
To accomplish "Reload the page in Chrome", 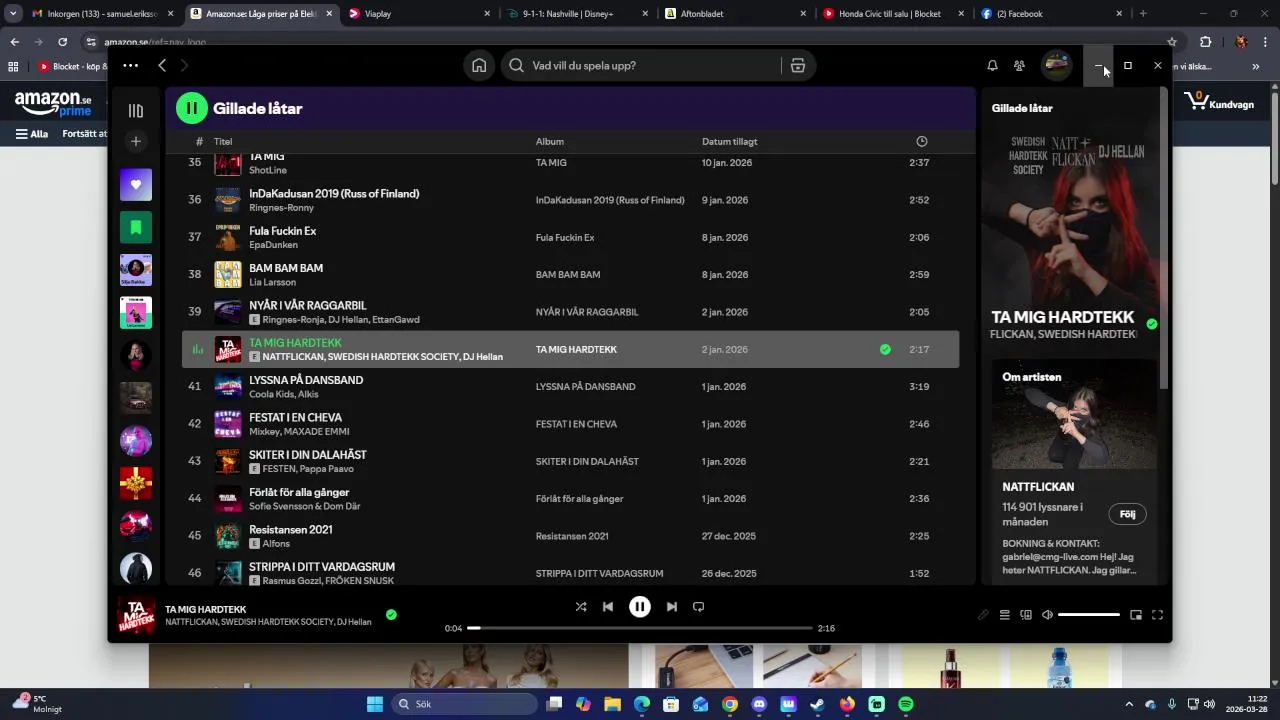I will (62, 42).
